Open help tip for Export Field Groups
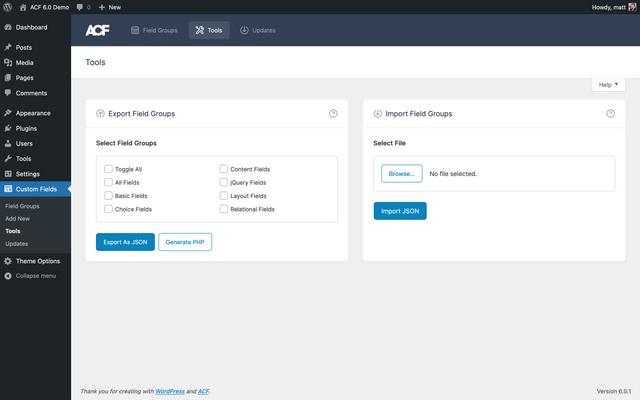The height and width of the screenshot is (400, 640). pyautogui.click(x=333, y=113)
